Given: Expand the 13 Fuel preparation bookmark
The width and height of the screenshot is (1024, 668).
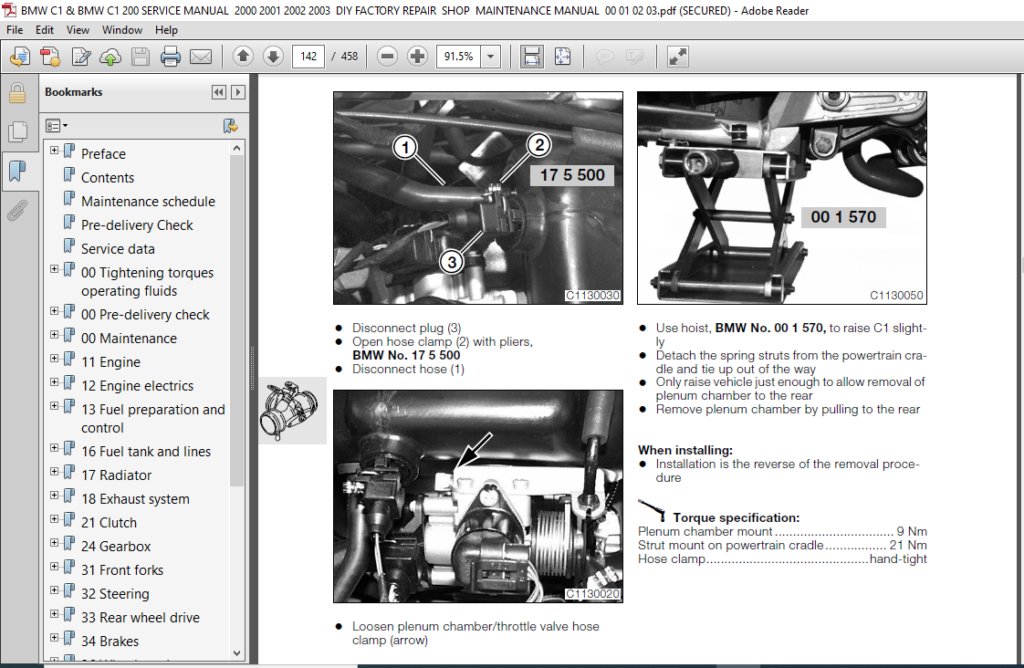Looking at the screenshot, I should coord(54,406).
